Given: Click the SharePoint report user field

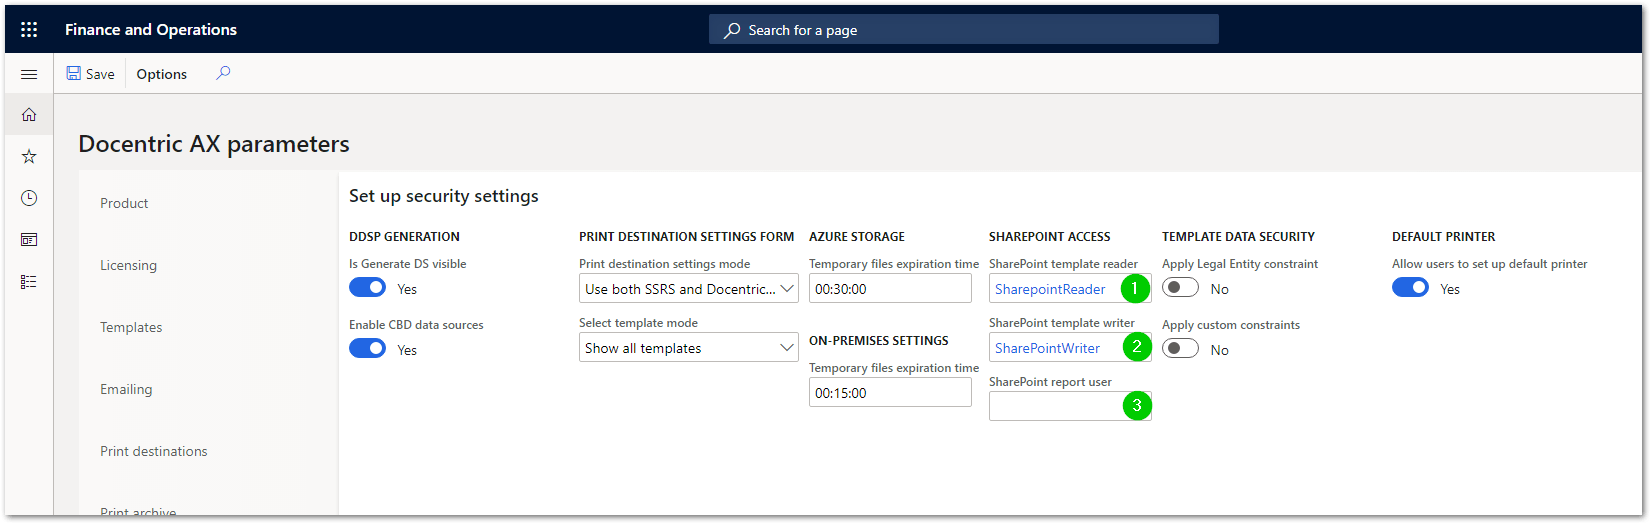Looking at the screenshot, I should point(1070,406).
